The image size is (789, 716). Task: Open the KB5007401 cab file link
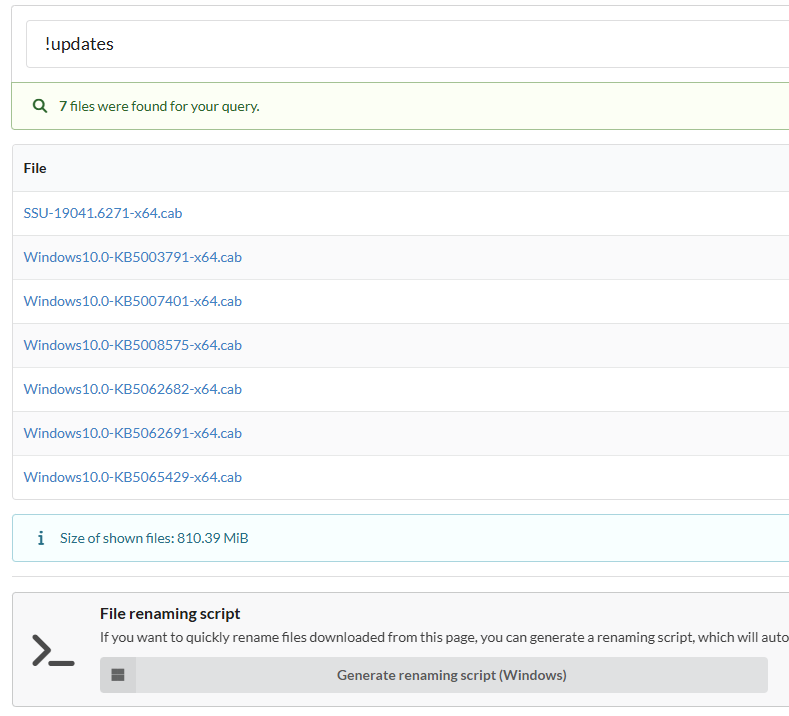click(133, 301)
